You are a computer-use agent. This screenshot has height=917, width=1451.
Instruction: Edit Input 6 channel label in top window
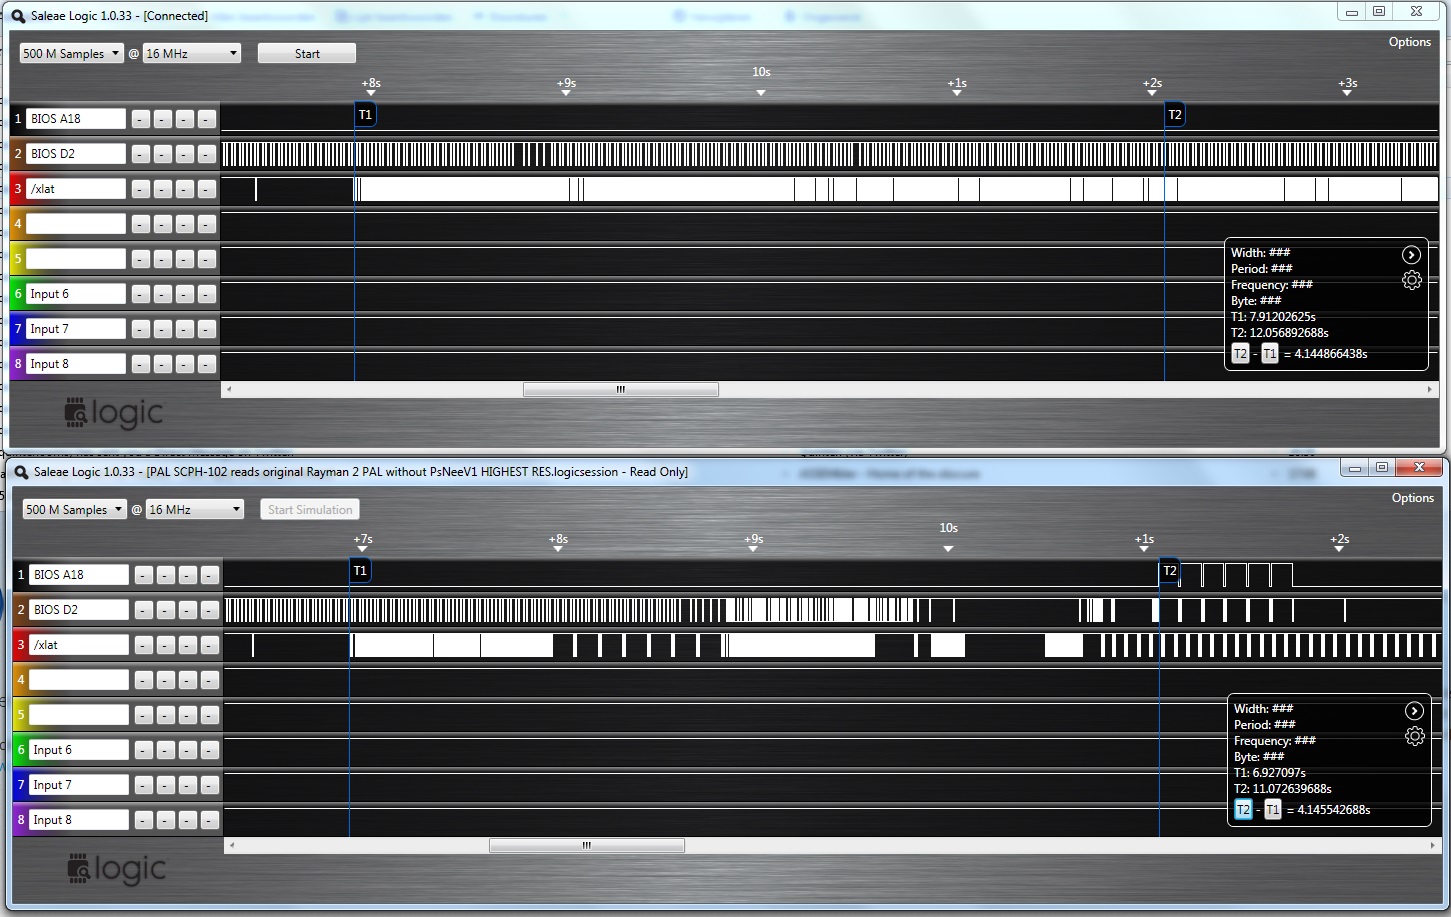(76, 294)
